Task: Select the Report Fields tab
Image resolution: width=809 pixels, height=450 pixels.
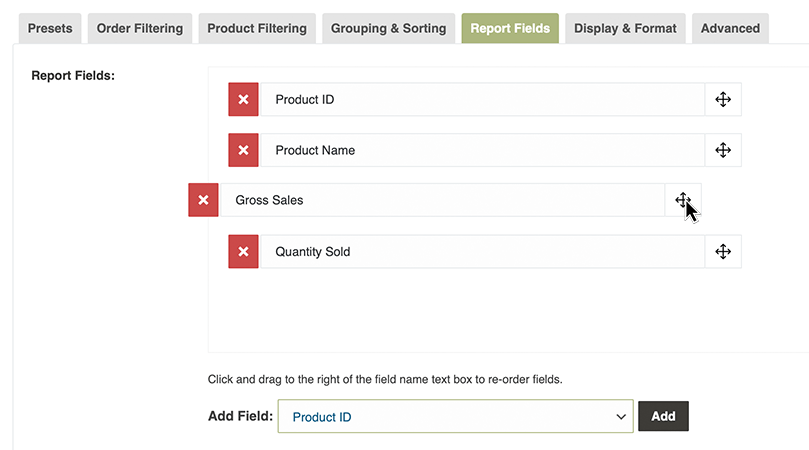Action: tap(510, 28)
